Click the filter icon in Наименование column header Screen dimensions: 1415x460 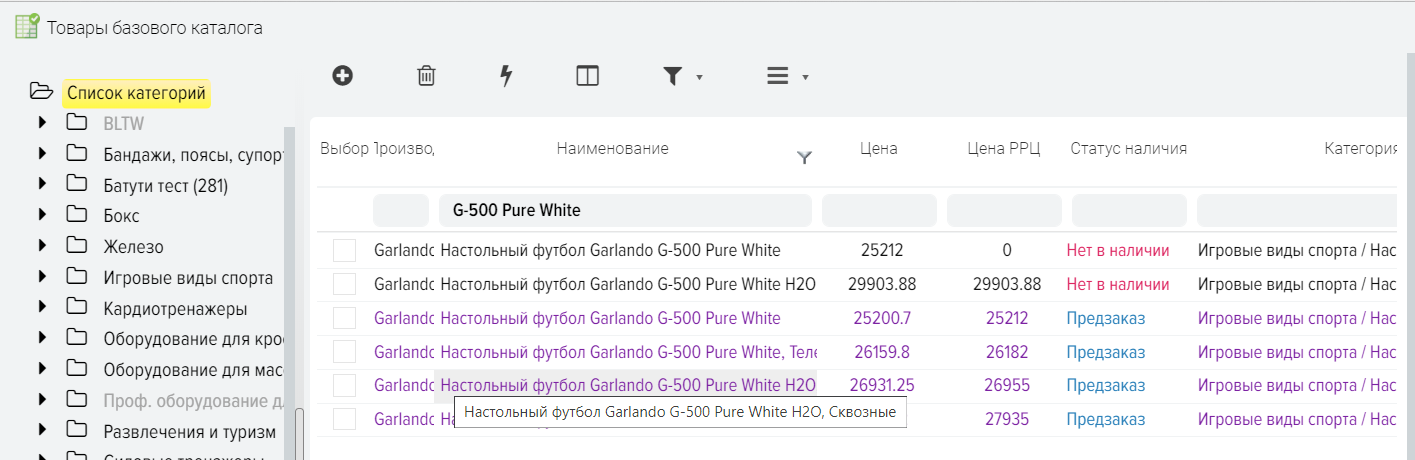(x=804, y=157)
